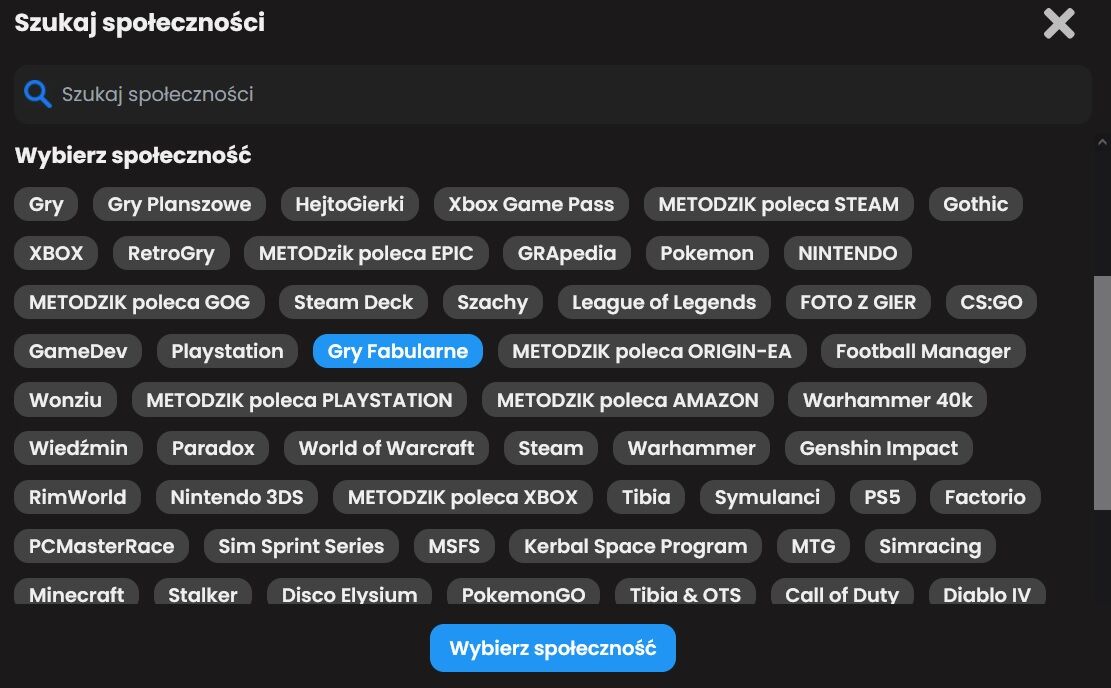
Task: Pick the League of Legends community
Action: click(x=663, y=302)
